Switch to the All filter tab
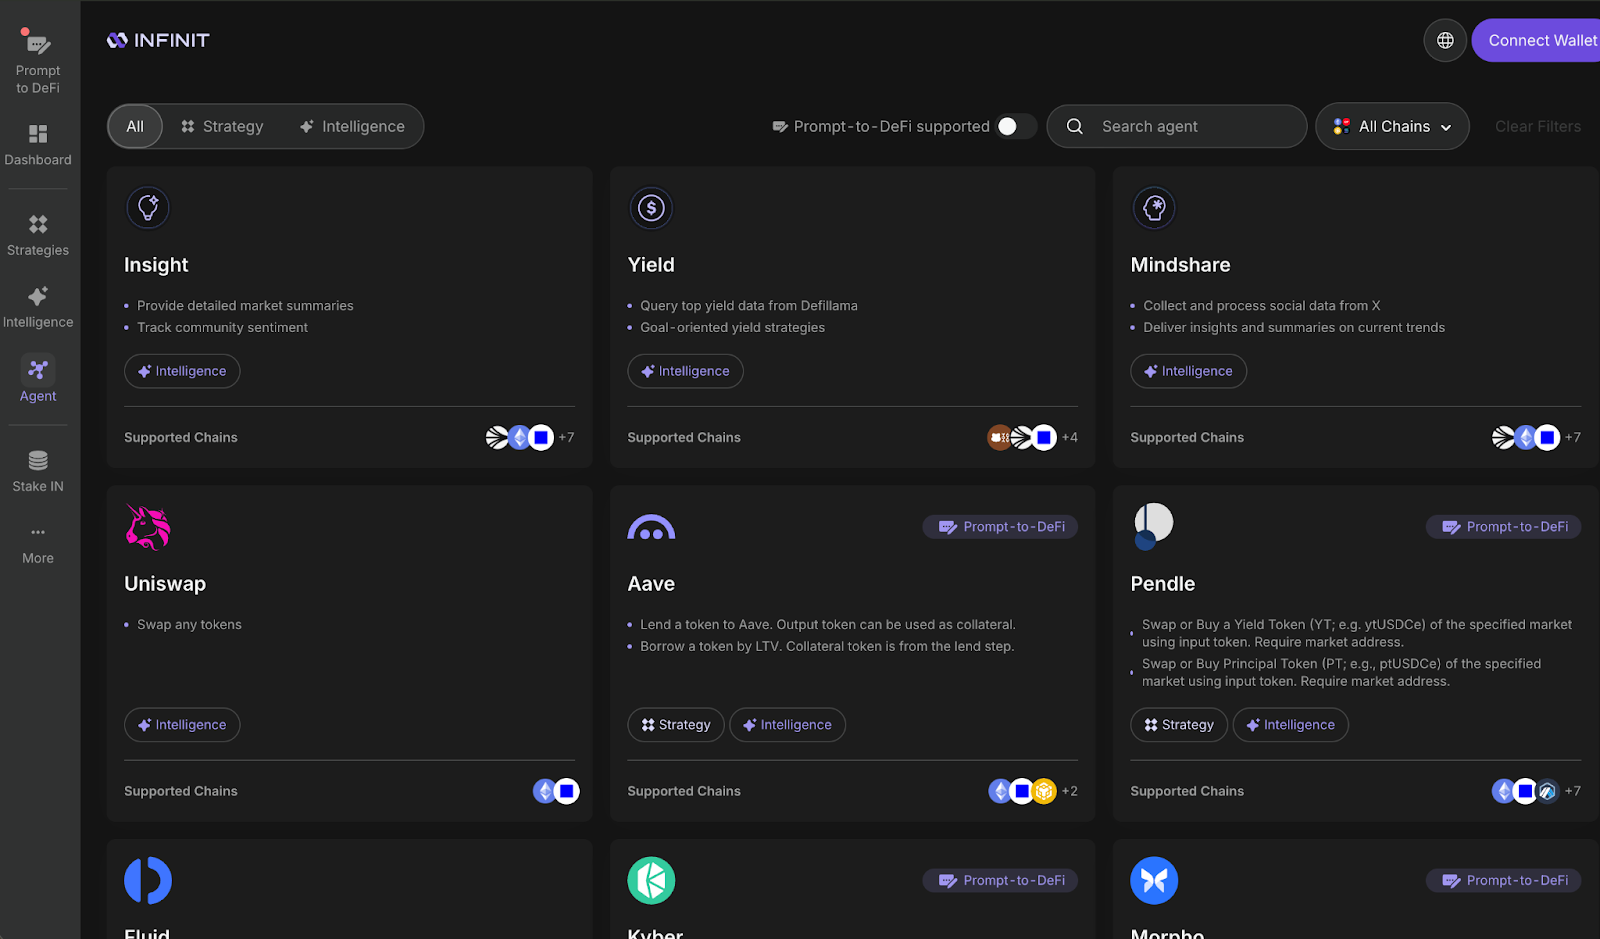Screen dimensions: 1600x939 click(135, 127)
